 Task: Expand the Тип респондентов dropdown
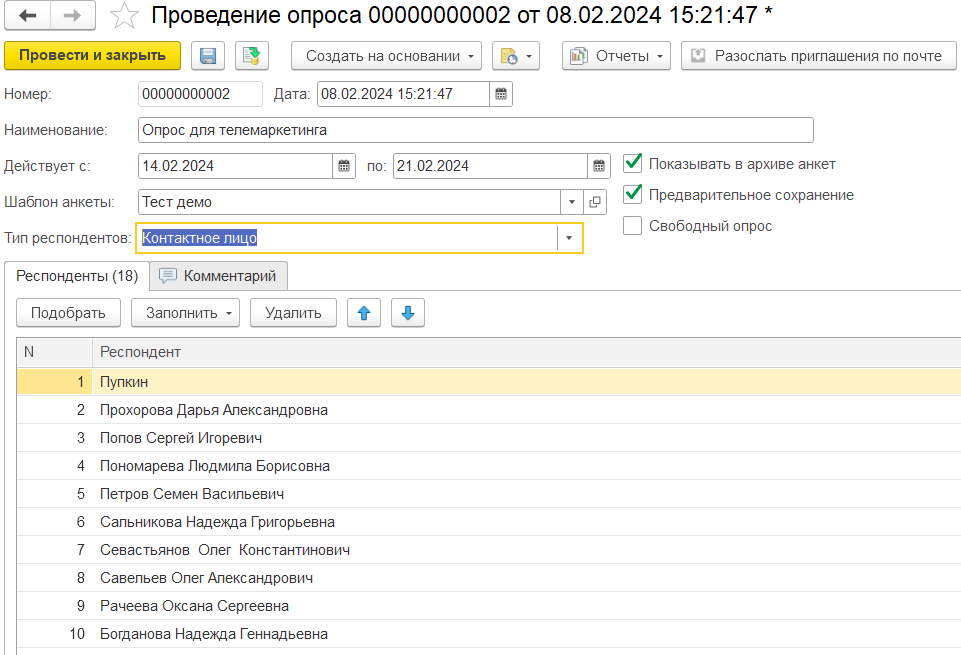tap(569, 238)
